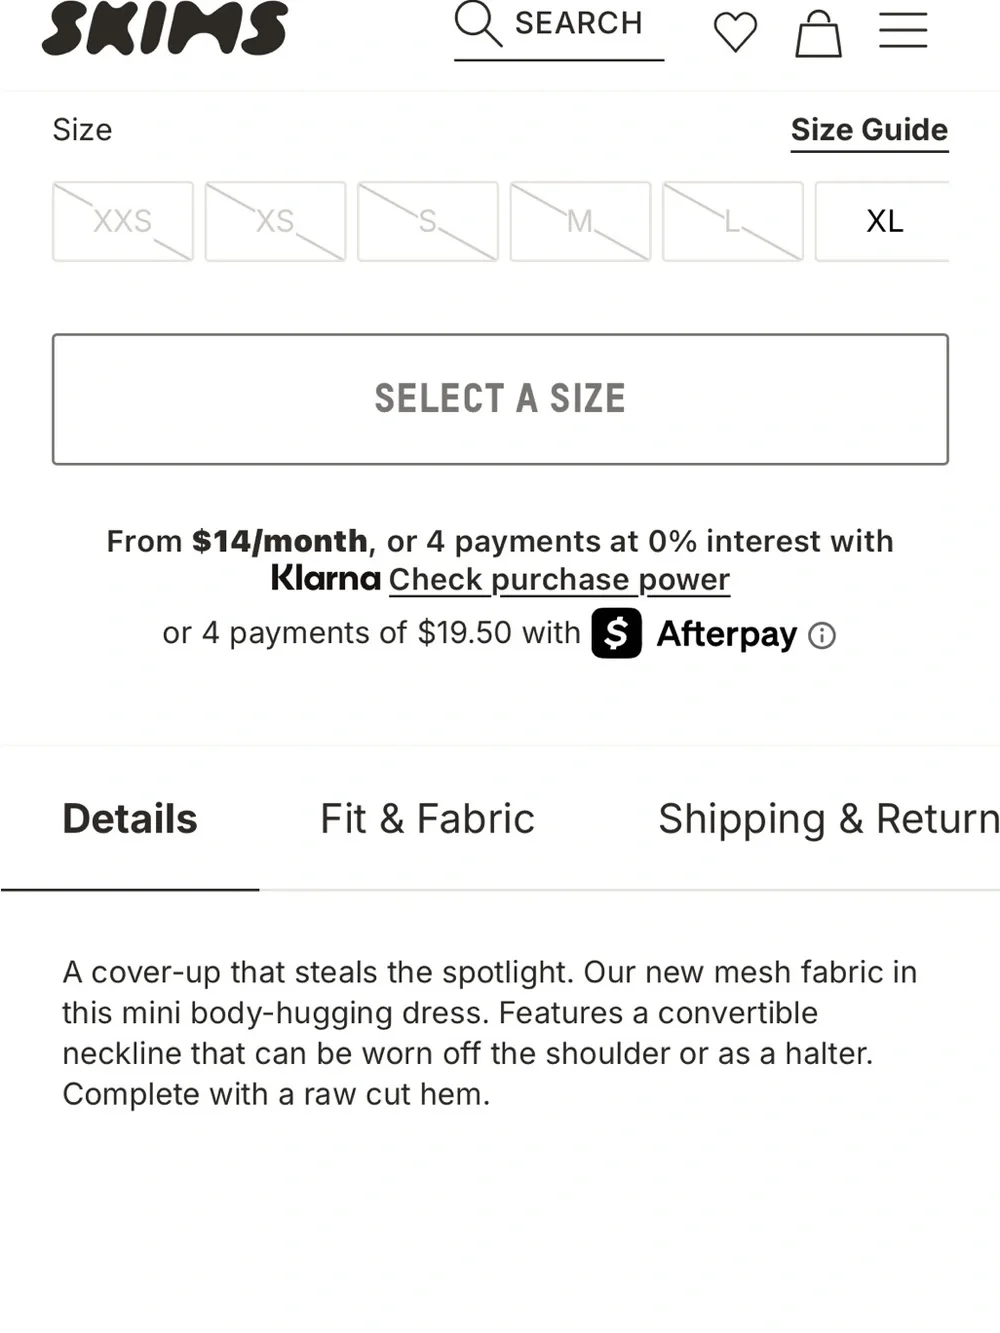1000x1333 pixels.
Task: Select the Details tab
Action: pos(130,819)
